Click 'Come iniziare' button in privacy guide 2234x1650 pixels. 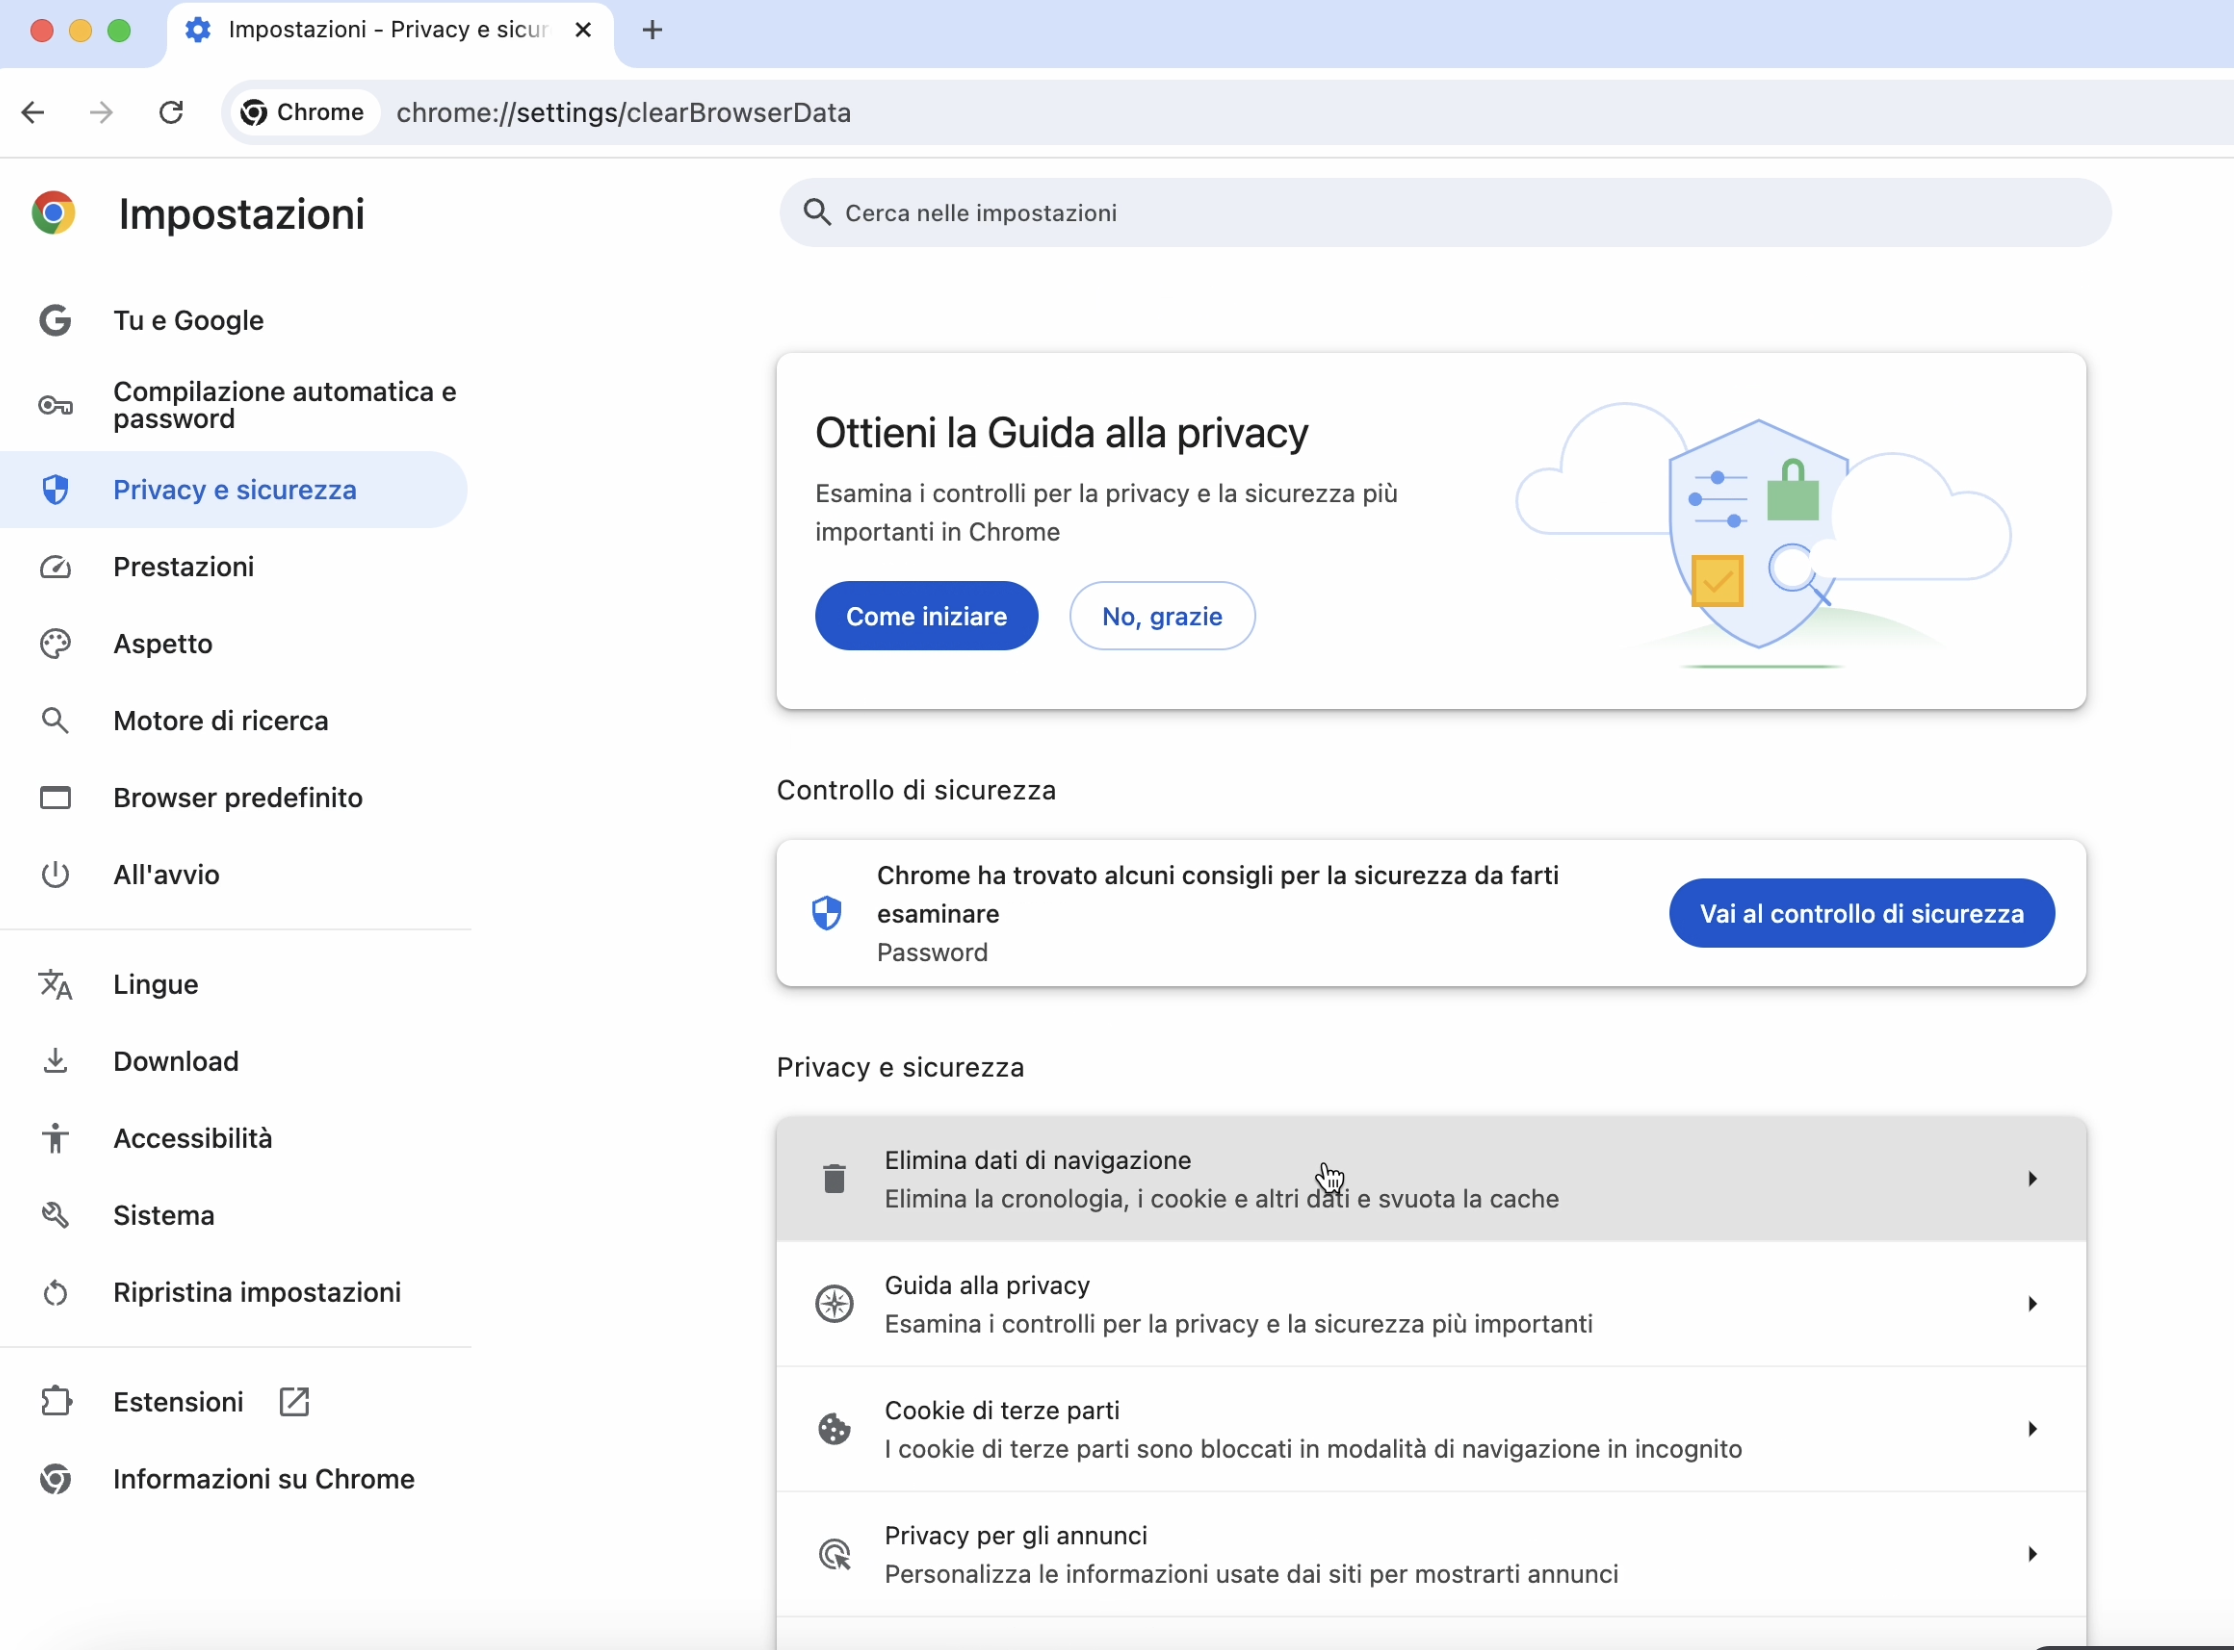click(928, 616)
